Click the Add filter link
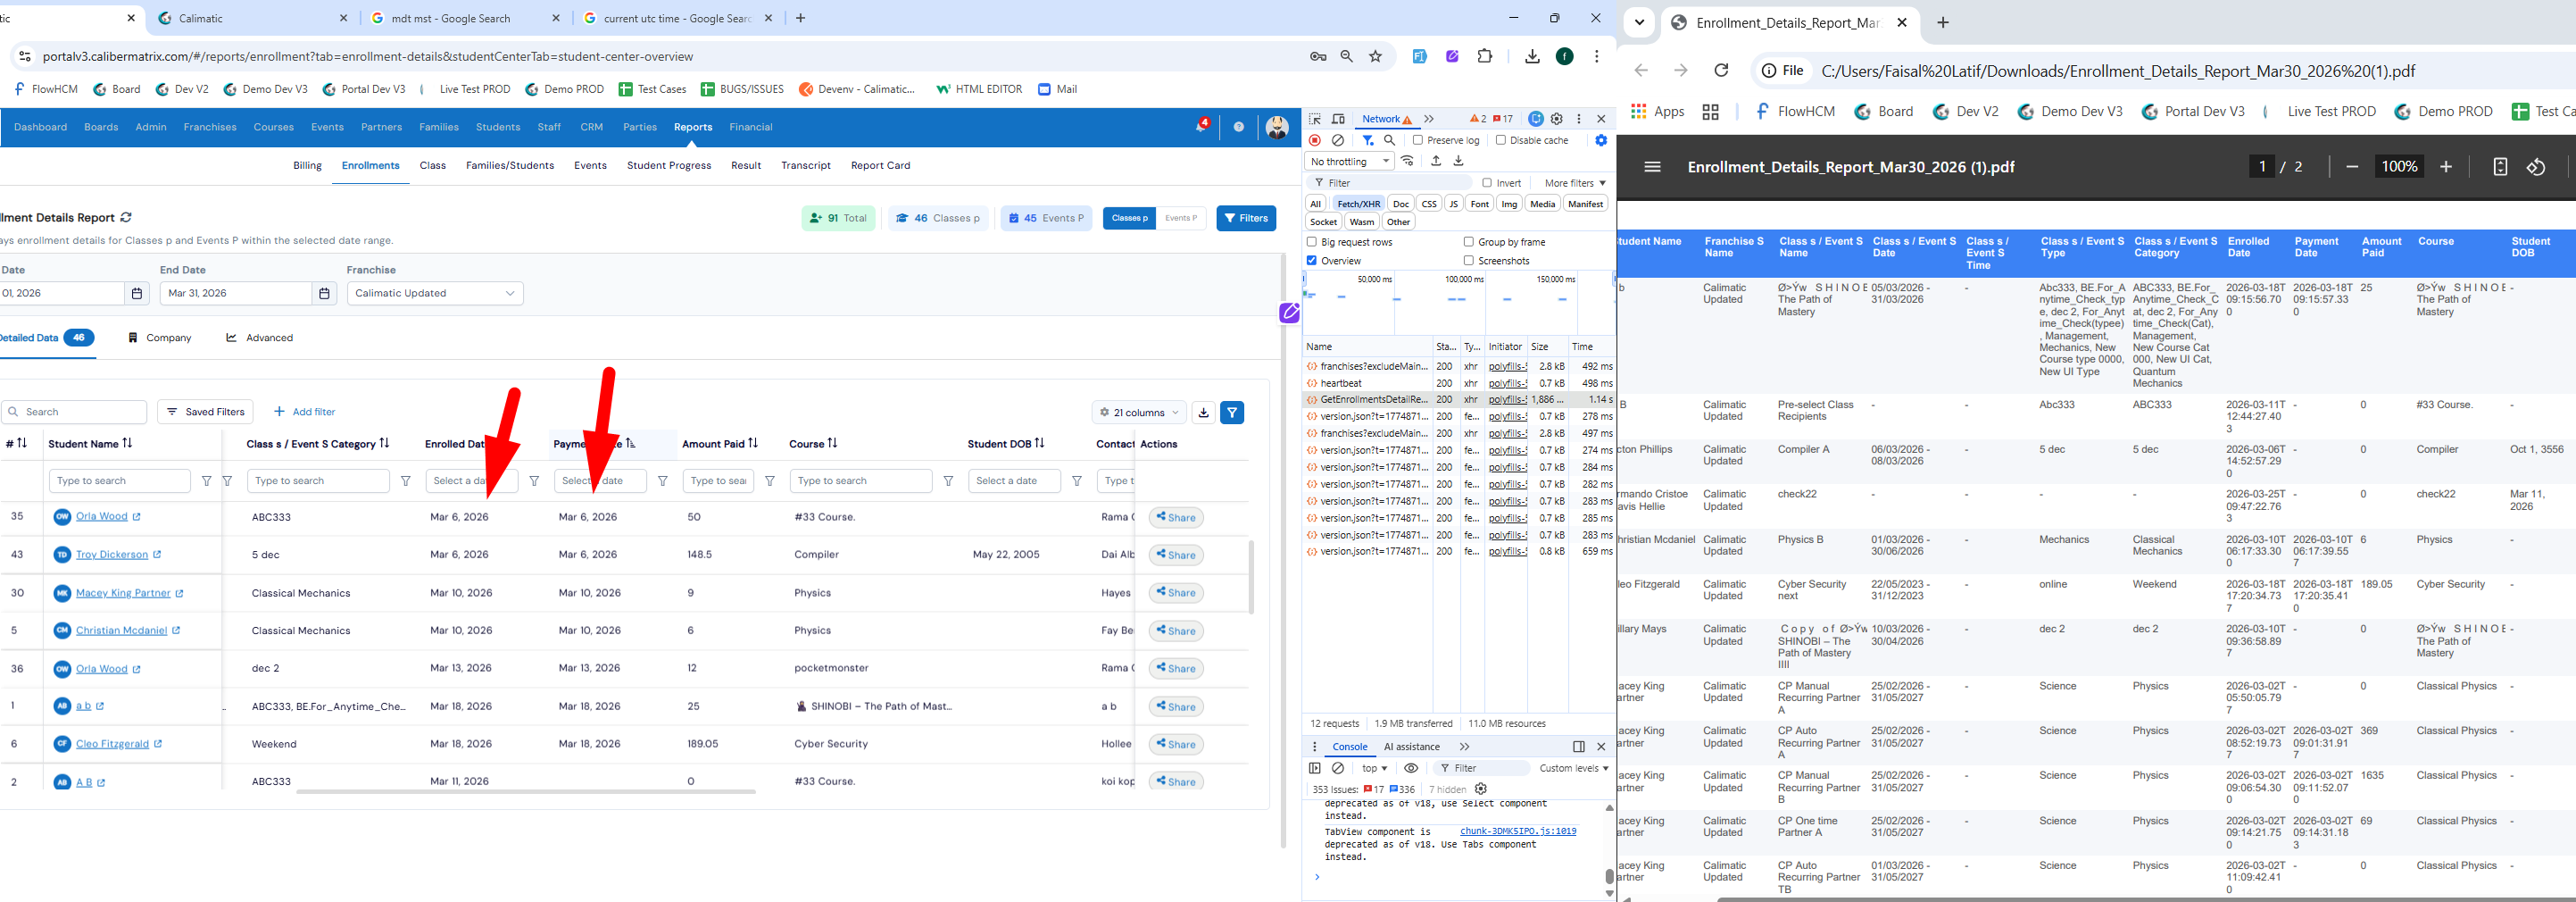 pos(305,412)
